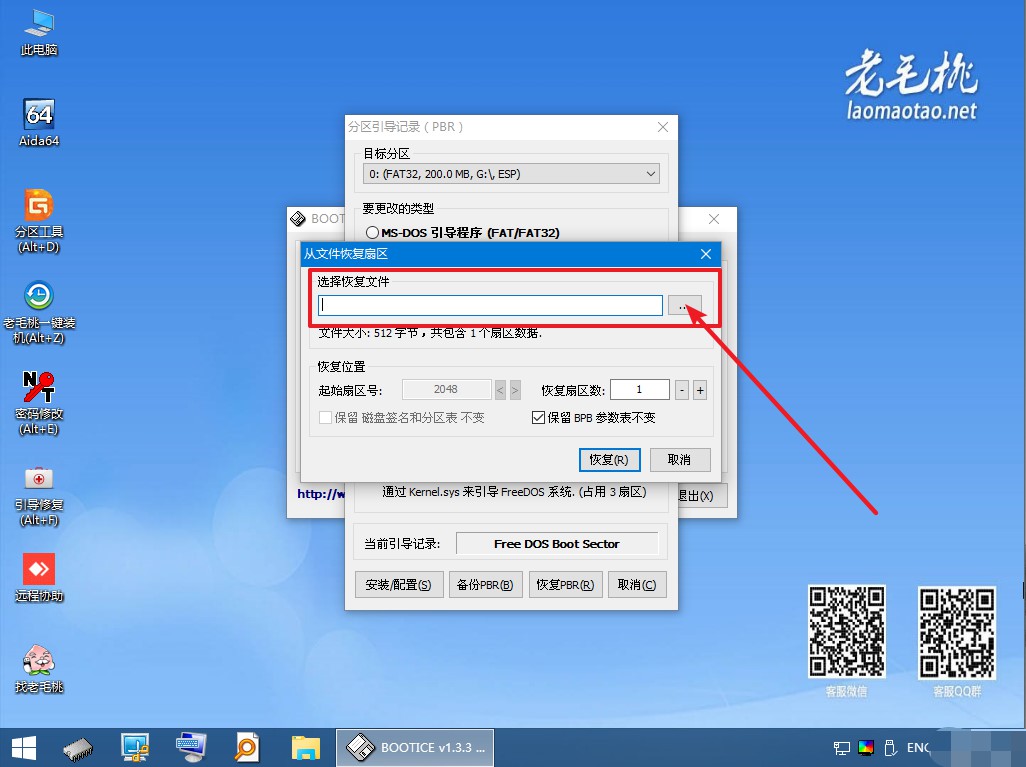Launch 老毛桃一键装机 desktop icon
Image resolution: width=1026 pixels, height=767 pixels.
click(x=39, y=312)
